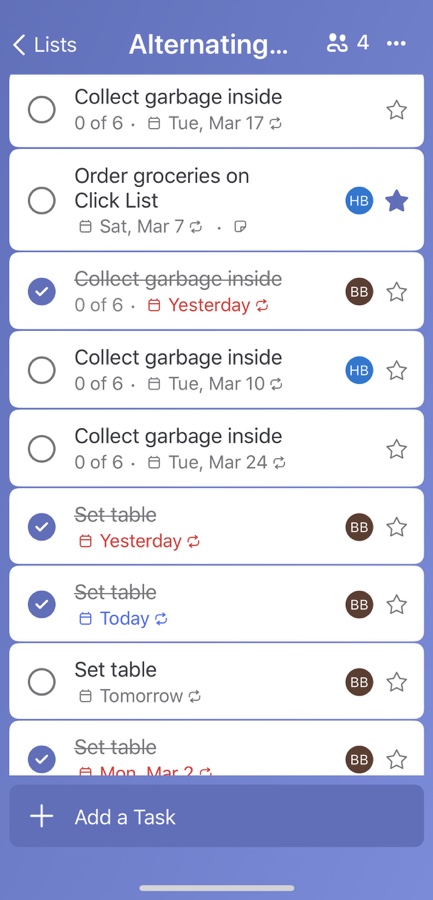Open the three-dot more options menu

pos(396,44)
